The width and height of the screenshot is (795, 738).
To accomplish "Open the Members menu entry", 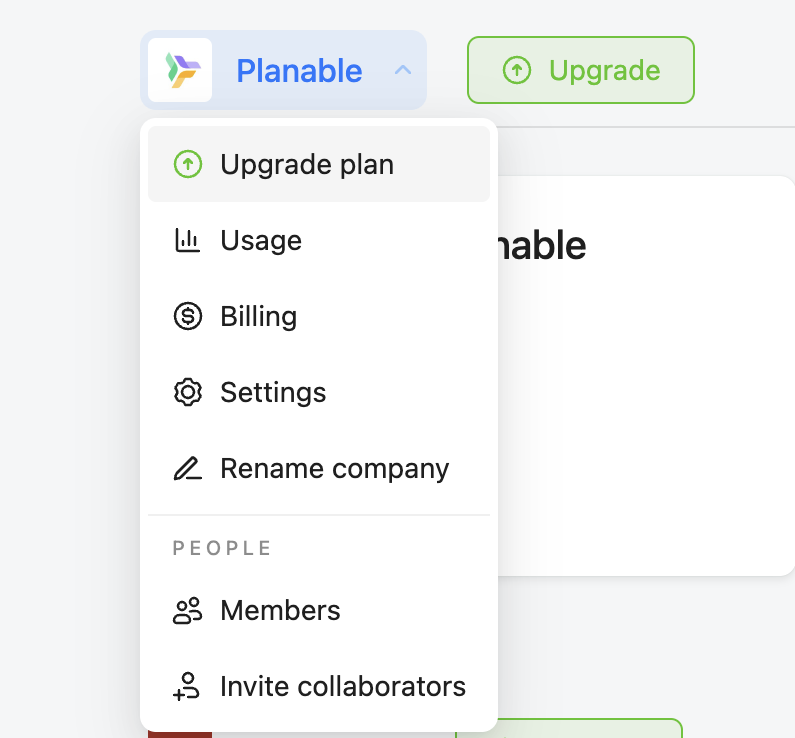I will (x=280, y=610).
